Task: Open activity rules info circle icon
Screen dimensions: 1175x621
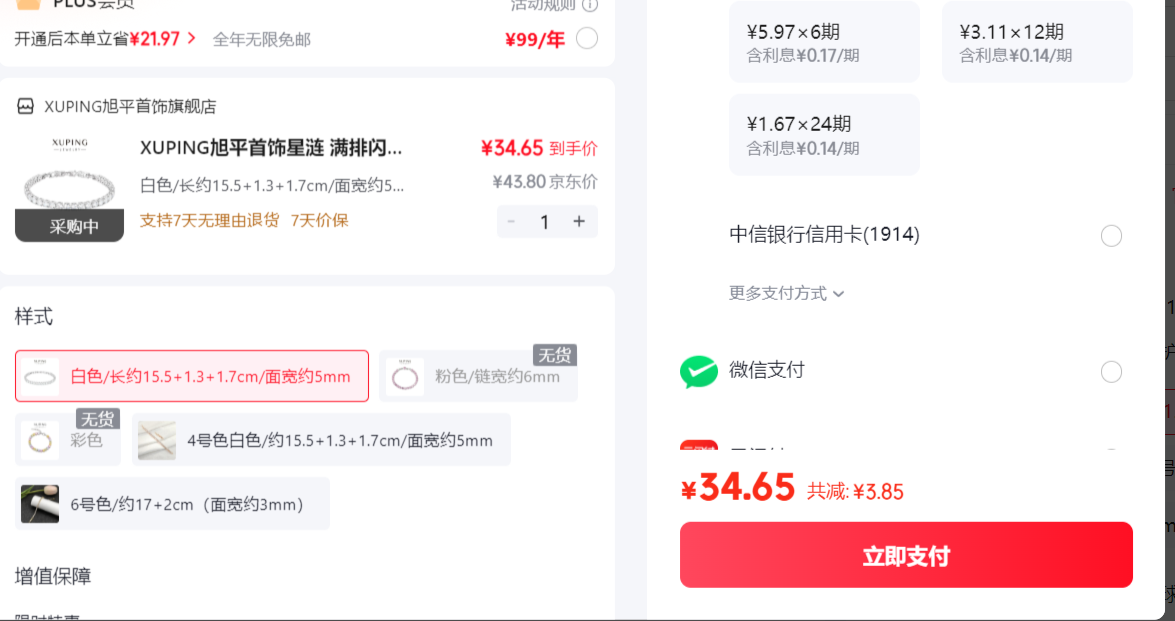Action: (590, 5)
